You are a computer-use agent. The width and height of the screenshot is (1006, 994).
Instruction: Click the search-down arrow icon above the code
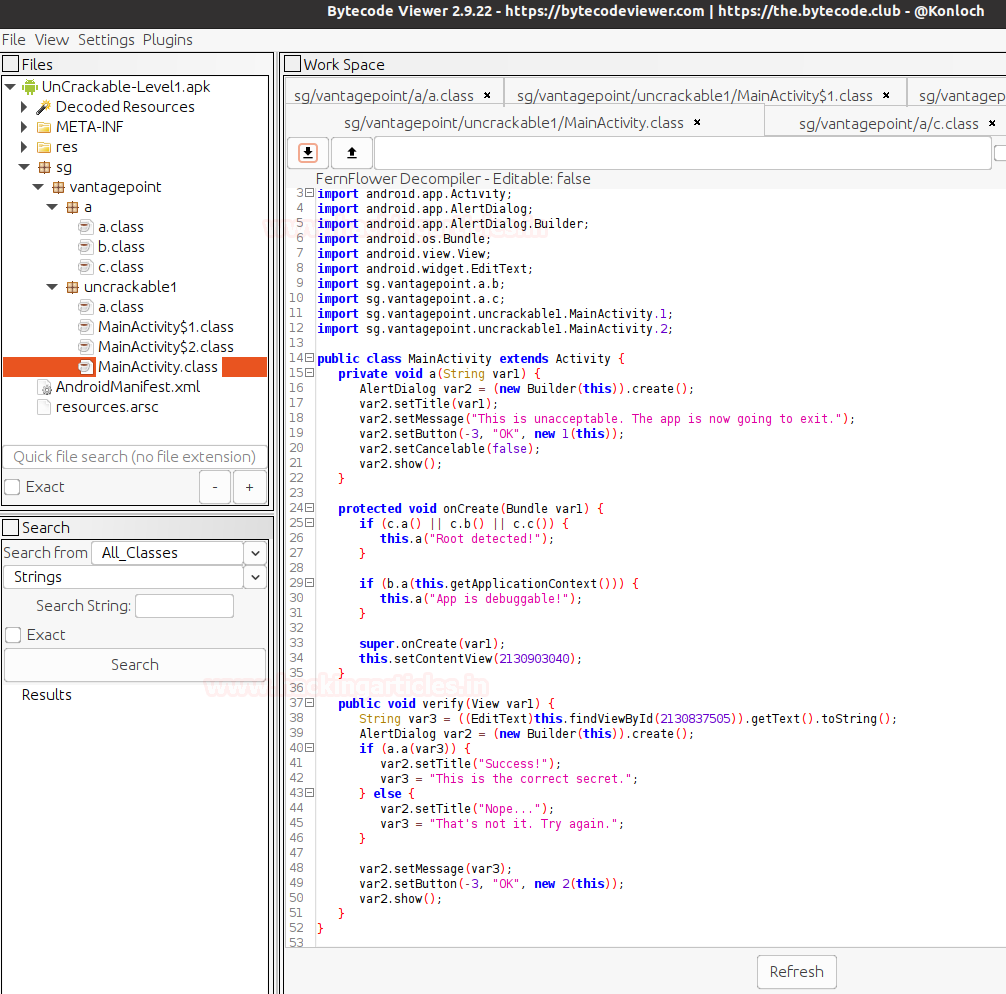point(308,153)
